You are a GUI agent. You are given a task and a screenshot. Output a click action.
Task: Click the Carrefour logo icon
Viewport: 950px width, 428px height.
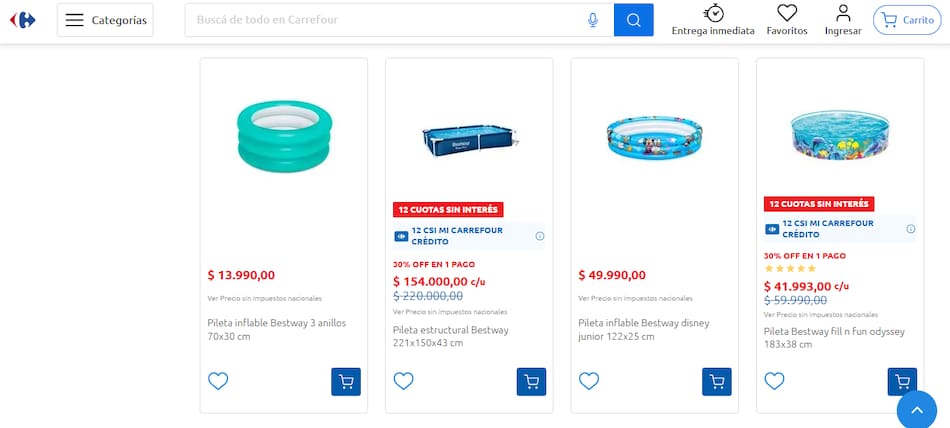pyautogui.click(x=22, y=20)
